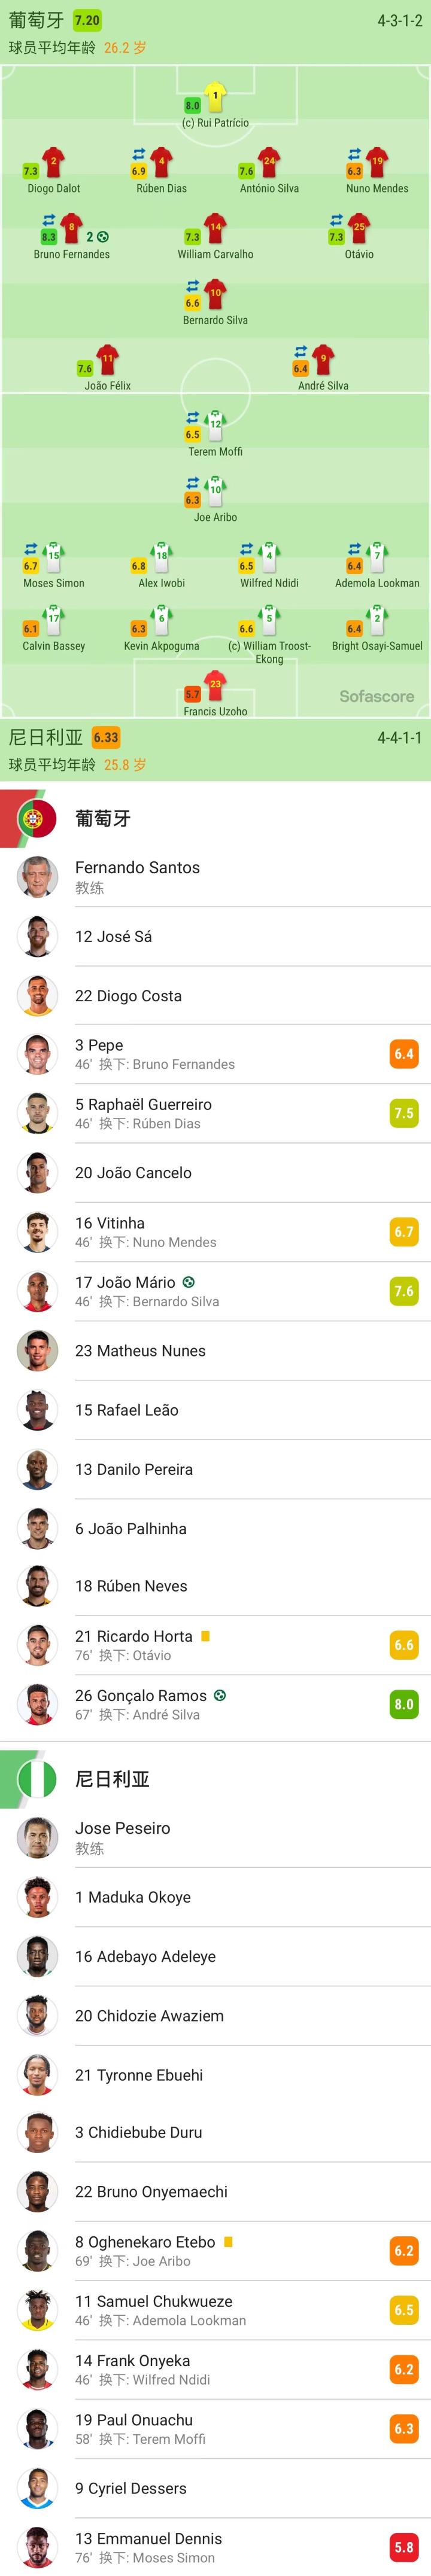Click the goal ball icon beside João Mário

pos(189,1282)
